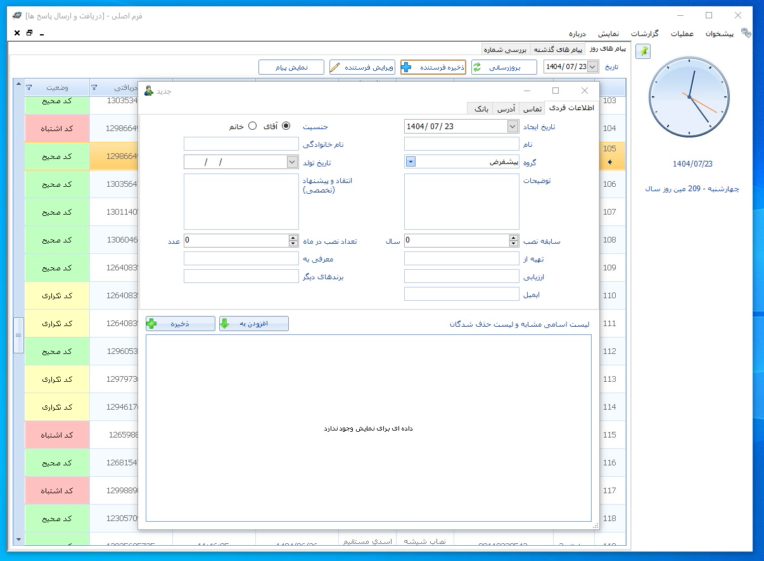Click the نام input field

coord(461,144)
